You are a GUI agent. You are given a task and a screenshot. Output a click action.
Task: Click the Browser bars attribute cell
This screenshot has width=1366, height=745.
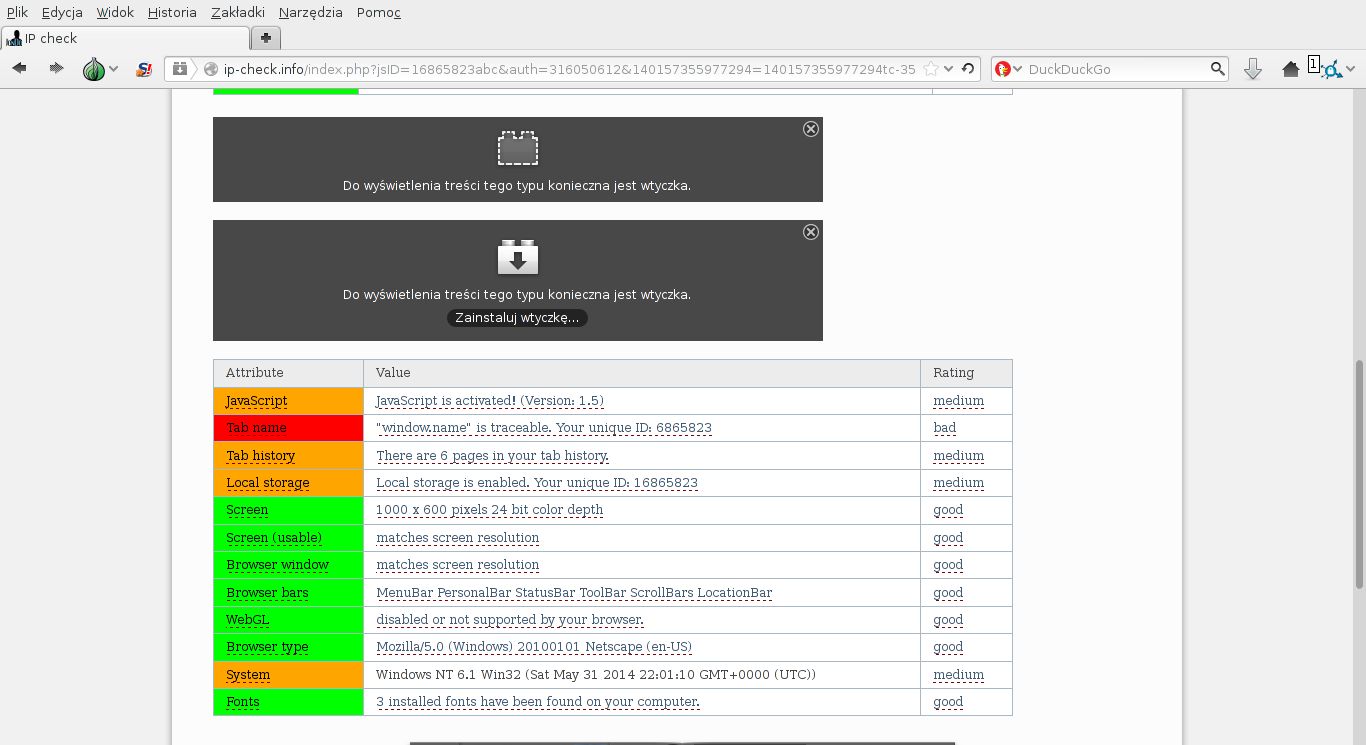point(288,593)
